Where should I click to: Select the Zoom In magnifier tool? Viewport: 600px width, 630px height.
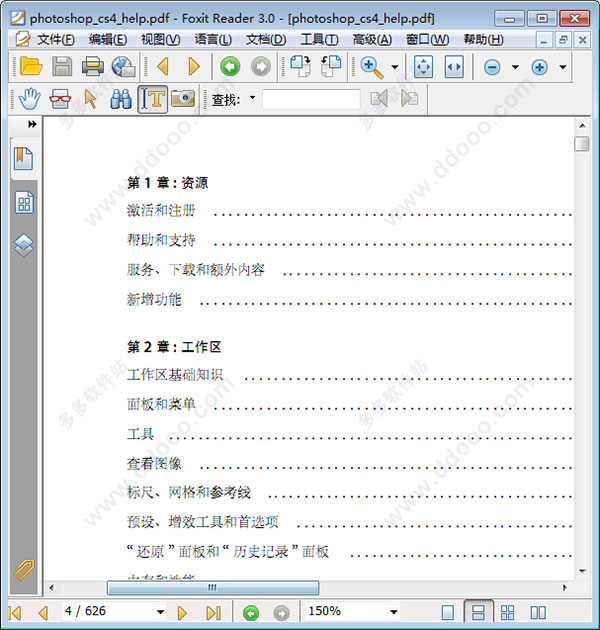point(372,67)
